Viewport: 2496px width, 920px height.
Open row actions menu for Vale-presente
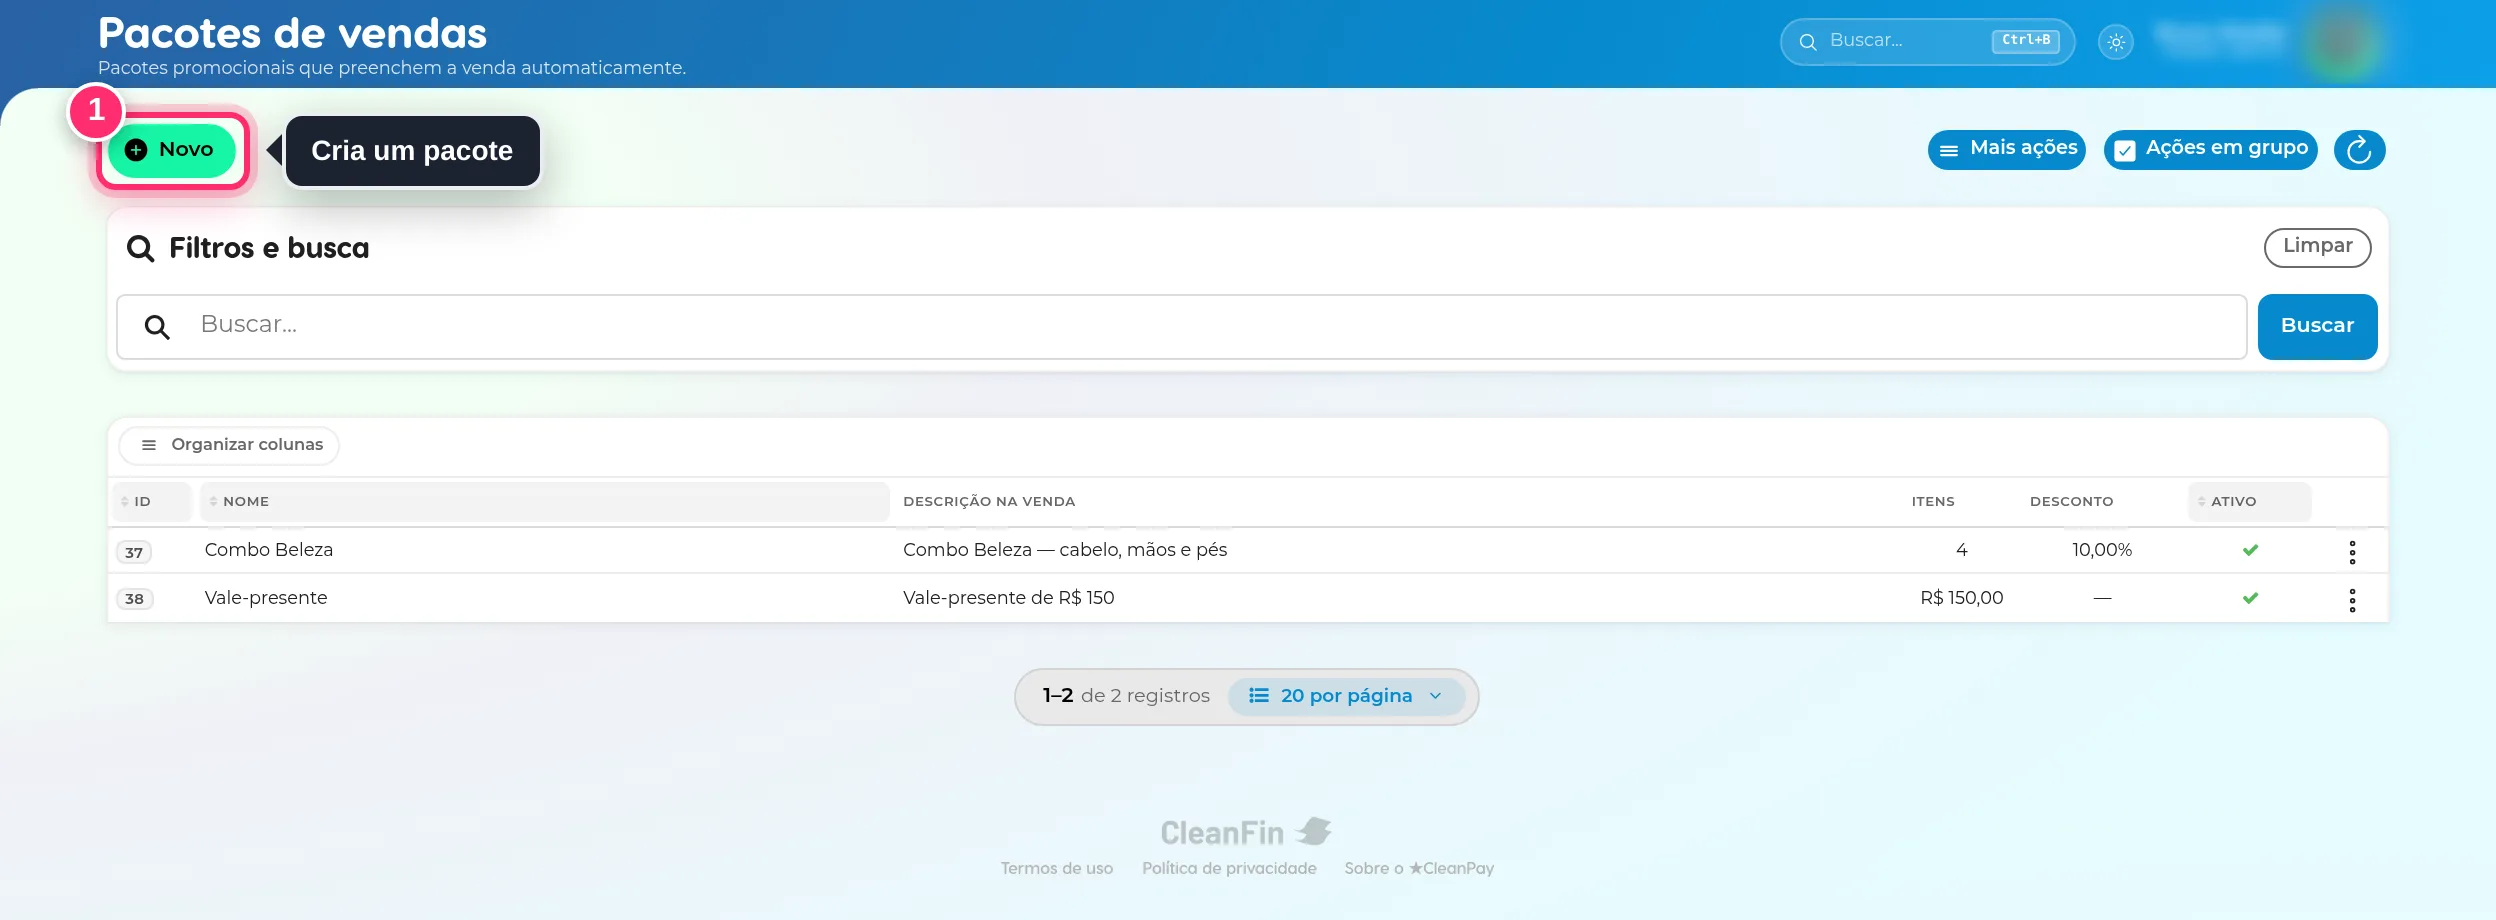[x=2352, y=600]
